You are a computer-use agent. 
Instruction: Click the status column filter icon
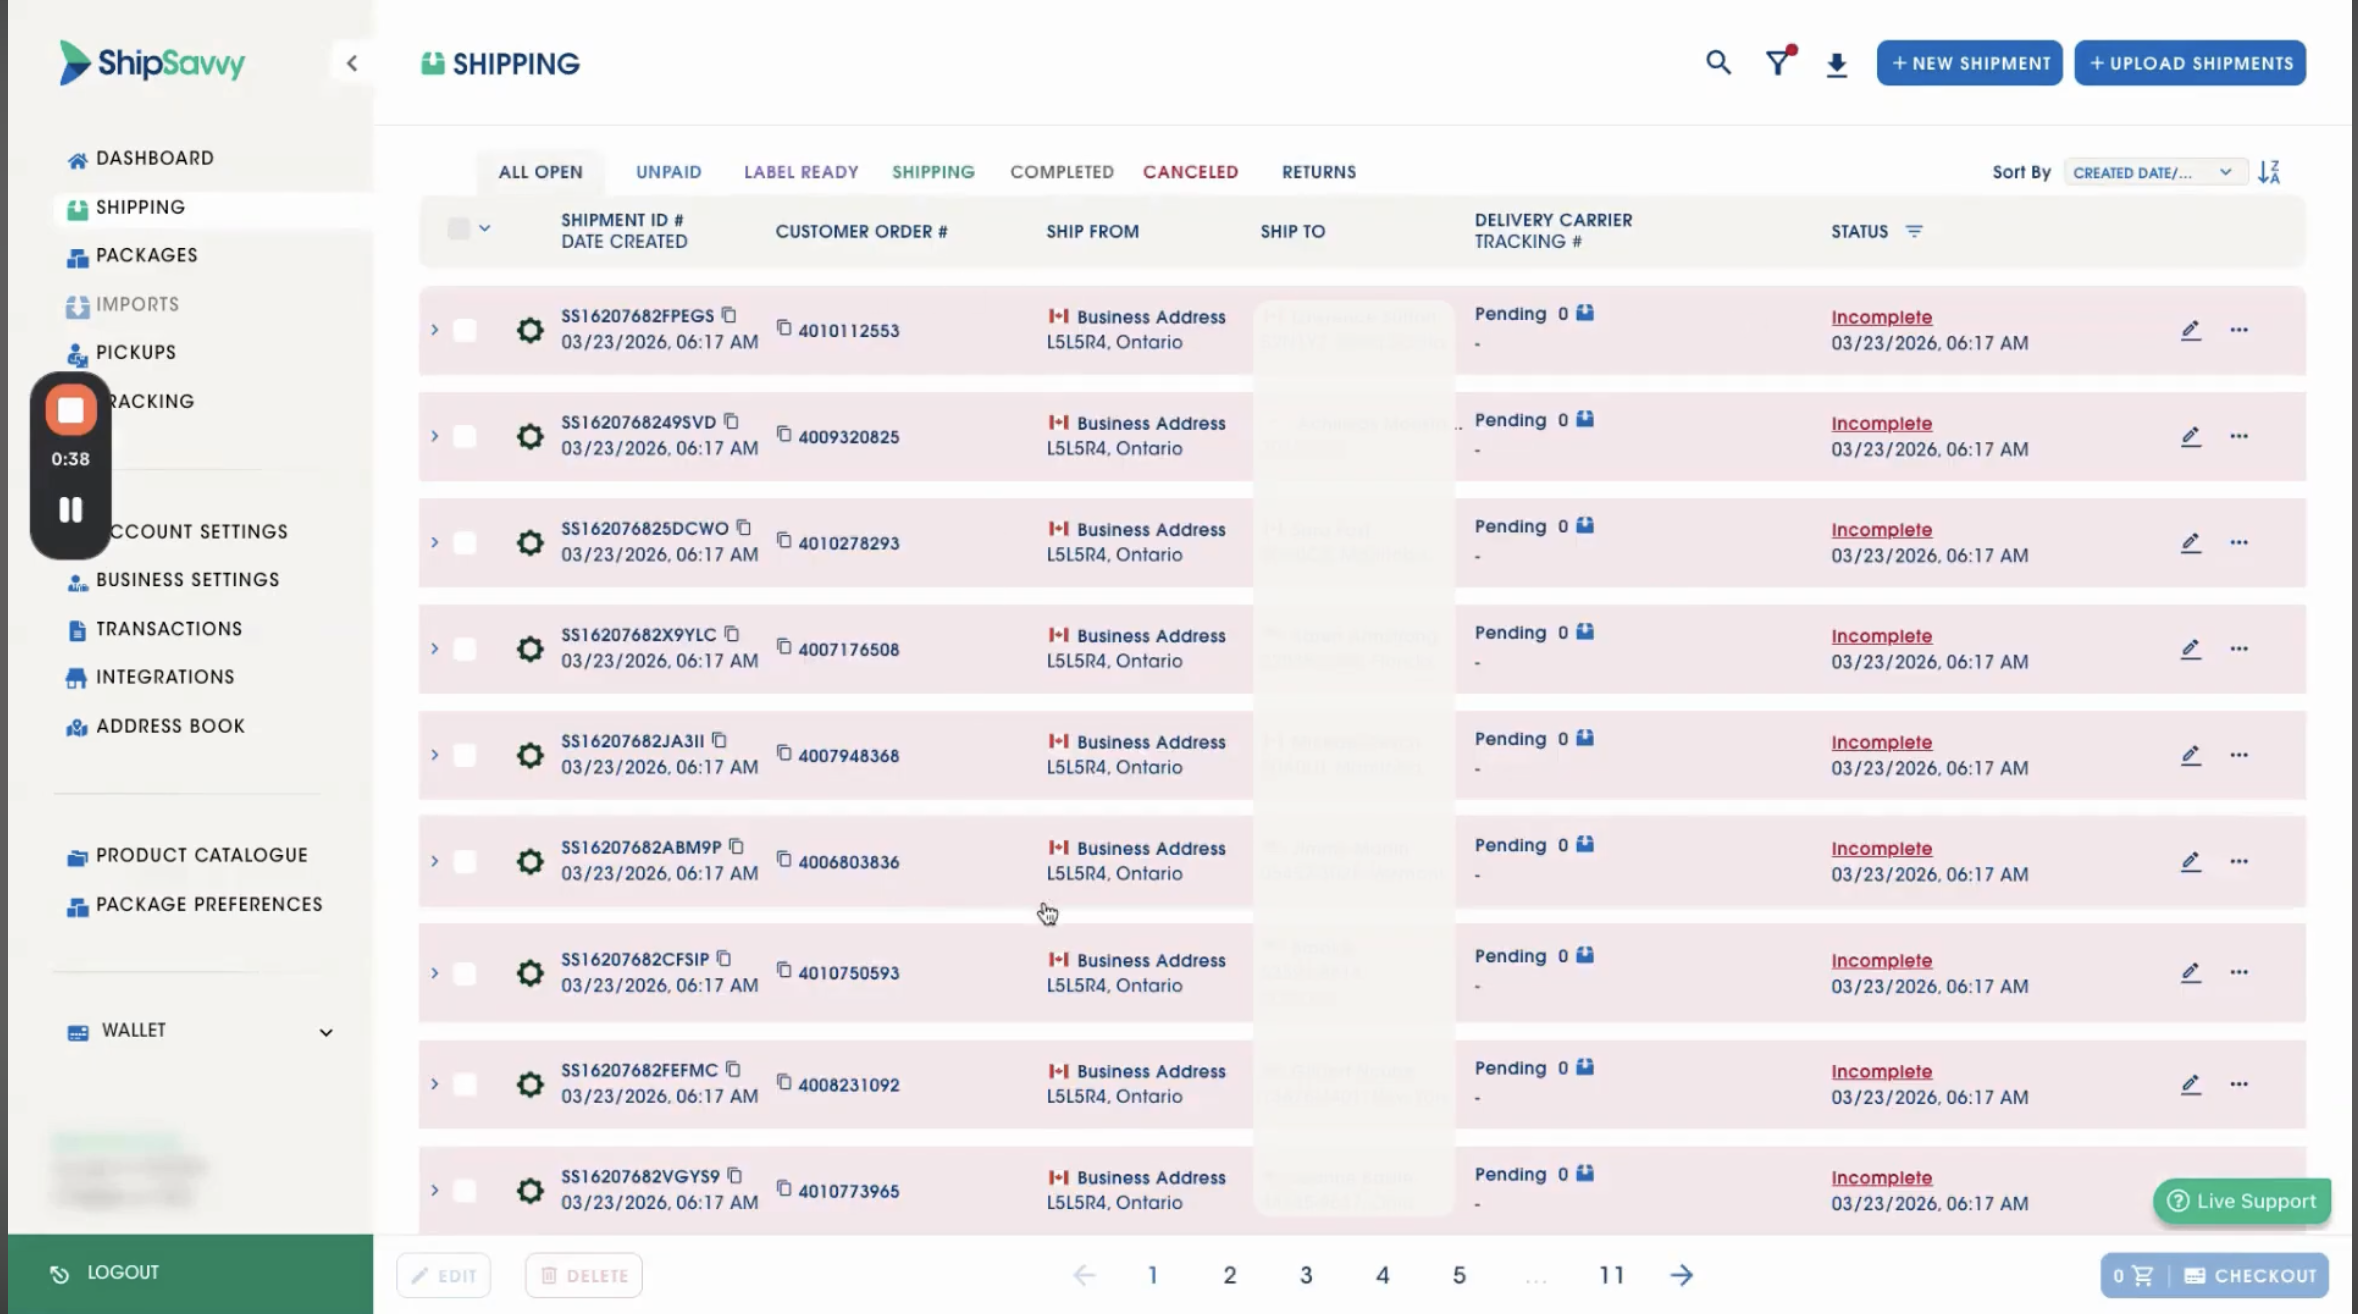click(1913, 231)
